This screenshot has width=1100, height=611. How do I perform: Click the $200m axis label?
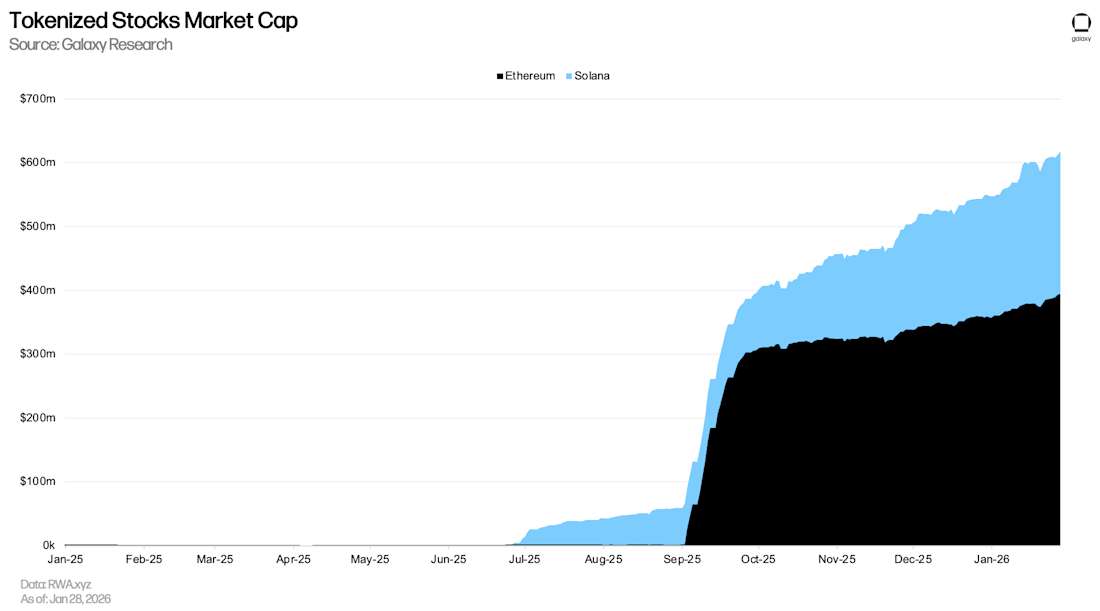38,417
